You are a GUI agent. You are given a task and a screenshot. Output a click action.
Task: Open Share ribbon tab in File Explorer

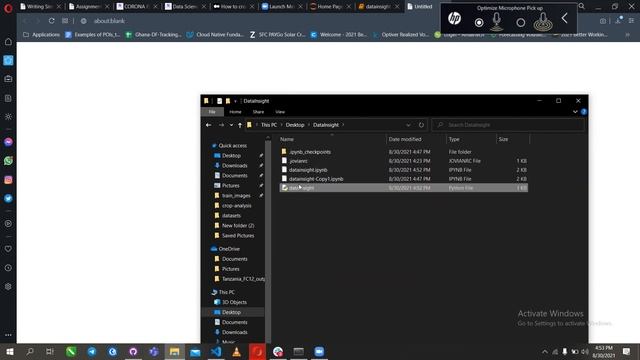[x=258, y=112]
